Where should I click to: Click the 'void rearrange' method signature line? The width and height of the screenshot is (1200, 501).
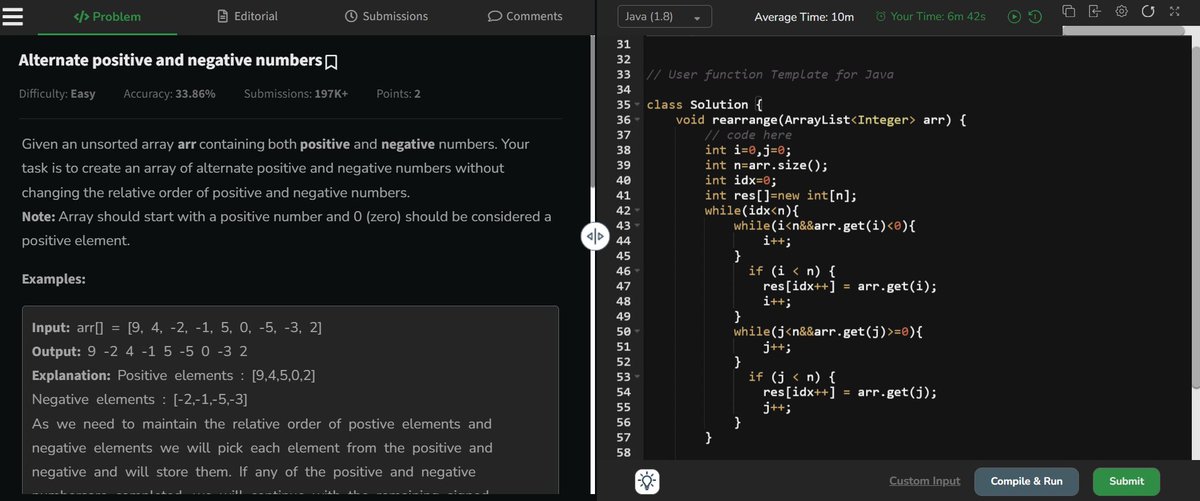[821, 120]
